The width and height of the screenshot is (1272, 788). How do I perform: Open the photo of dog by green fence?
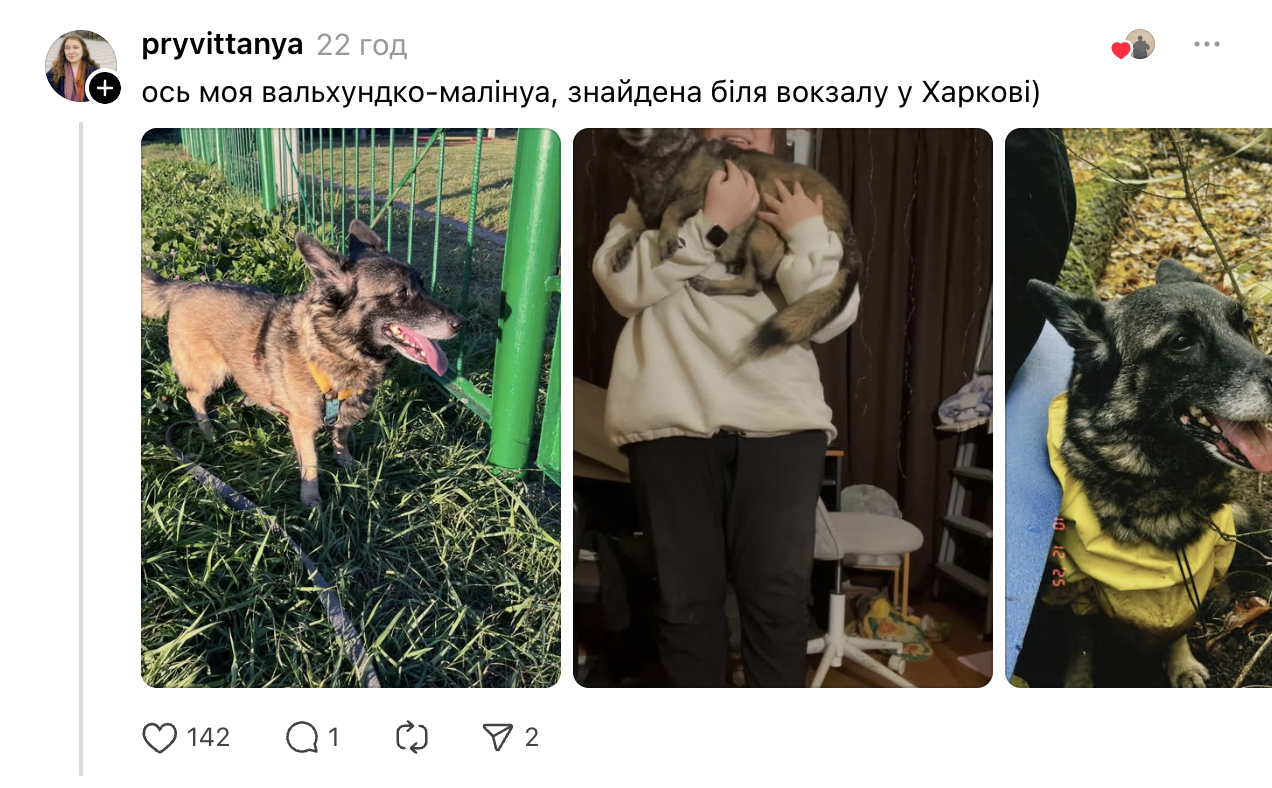[x=351, y=408]
